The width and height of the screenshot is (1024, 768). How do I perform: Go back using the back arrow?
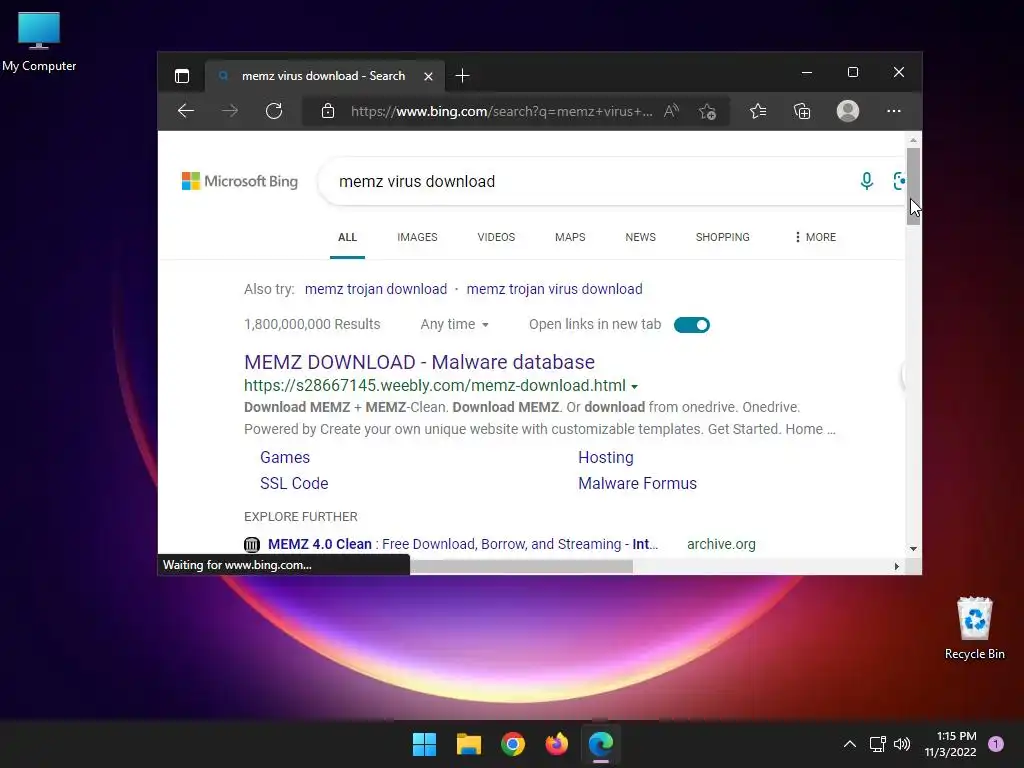[x=186, y=111]
